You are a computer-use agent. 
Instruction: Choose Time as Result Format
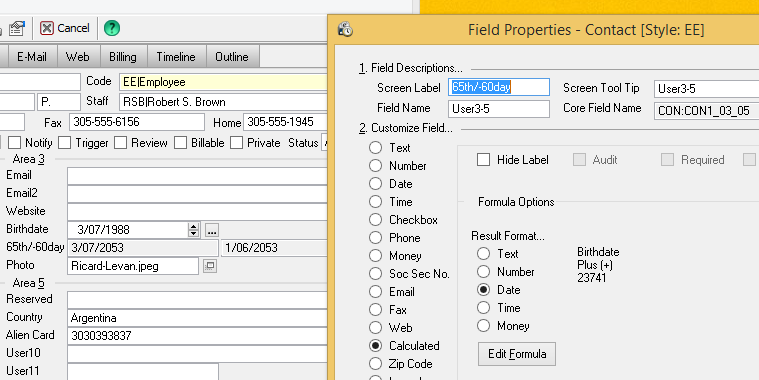pyautogui.click(x=484, y=308)
